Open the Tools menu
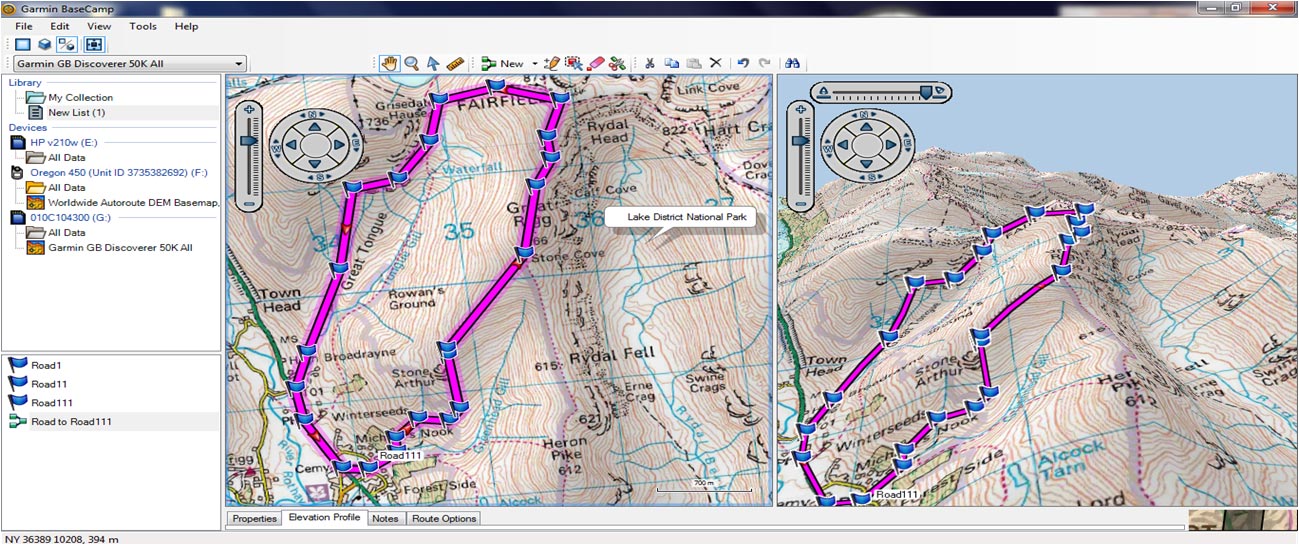The width and height of the screenshot is (1299, 545). 143,26
